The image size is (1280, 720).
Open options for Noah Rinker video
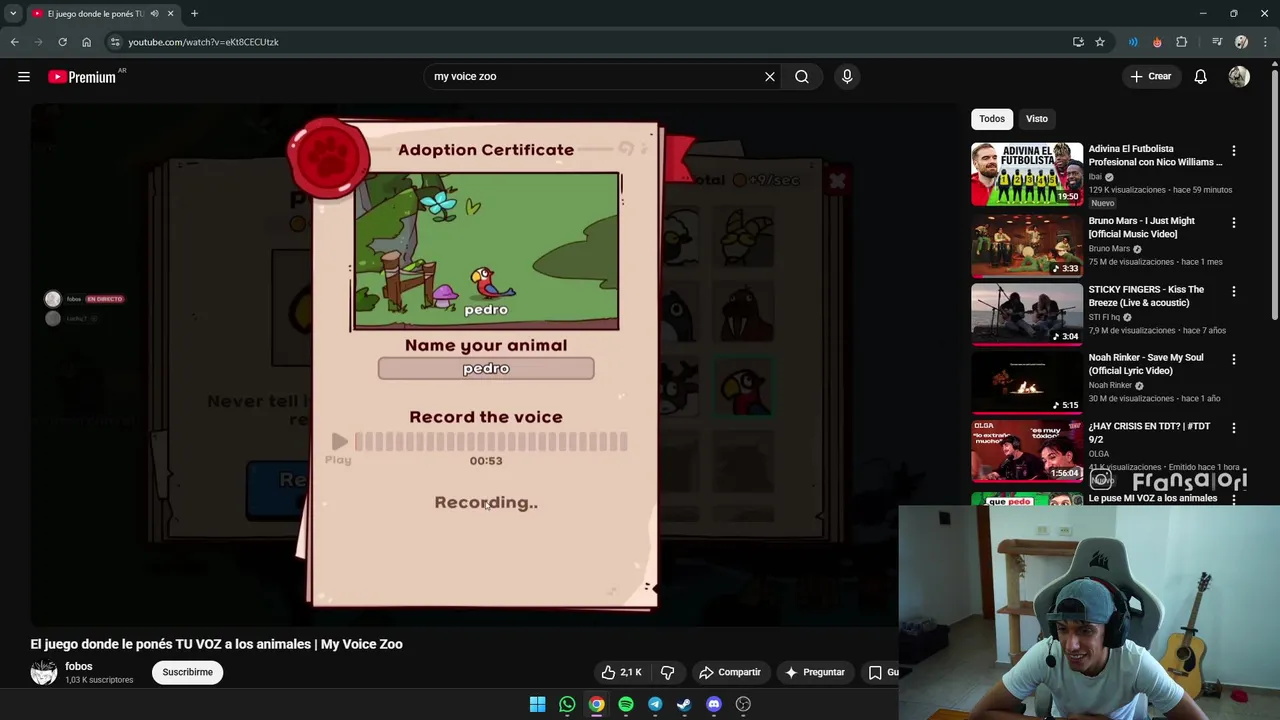tap(1233, 359)
